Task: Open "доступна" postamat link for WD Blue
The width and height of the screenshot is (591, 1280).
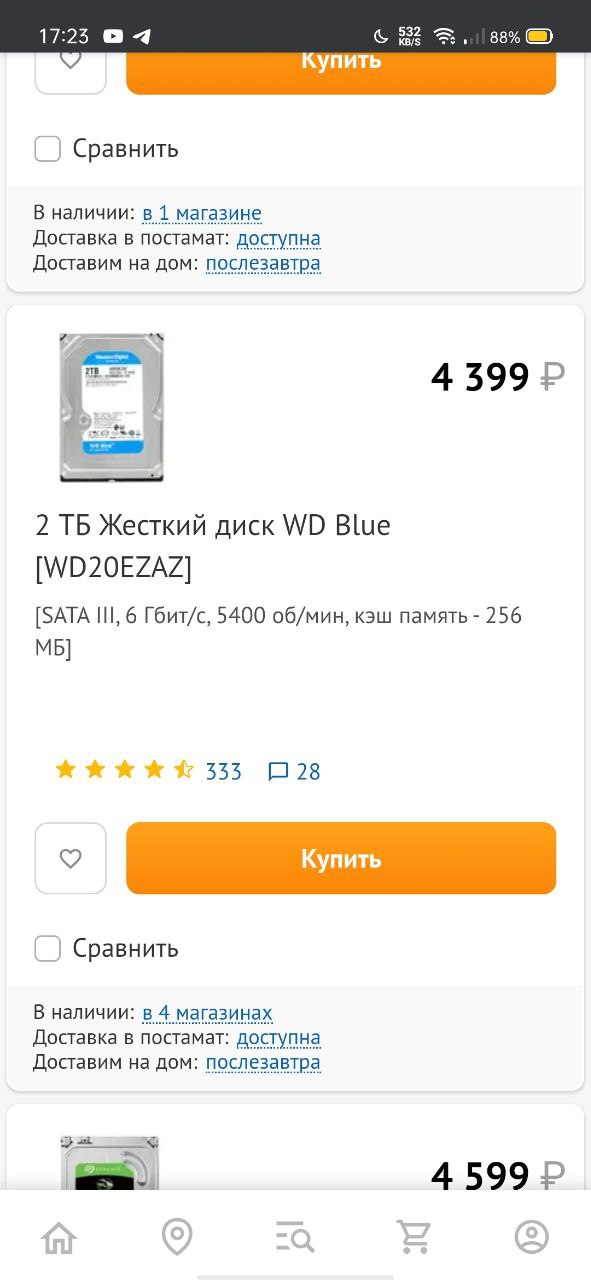Action: point(279,1038)
